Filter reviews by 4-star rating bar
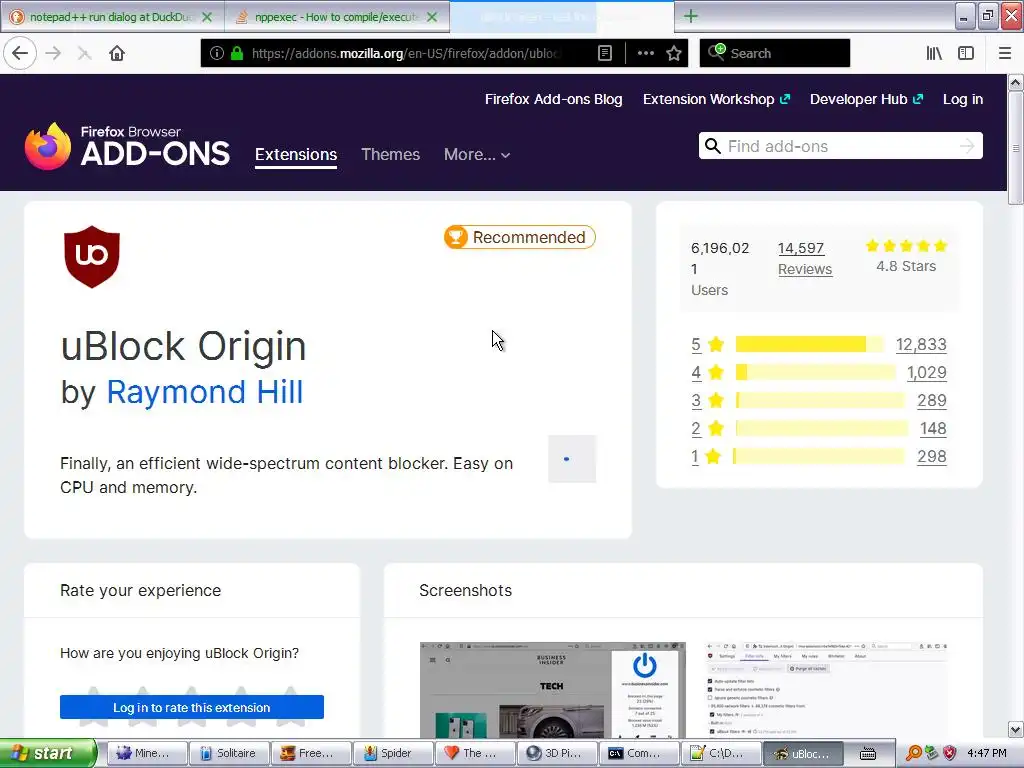Viewport: 1024px width, 768px height. pos(815,372)
